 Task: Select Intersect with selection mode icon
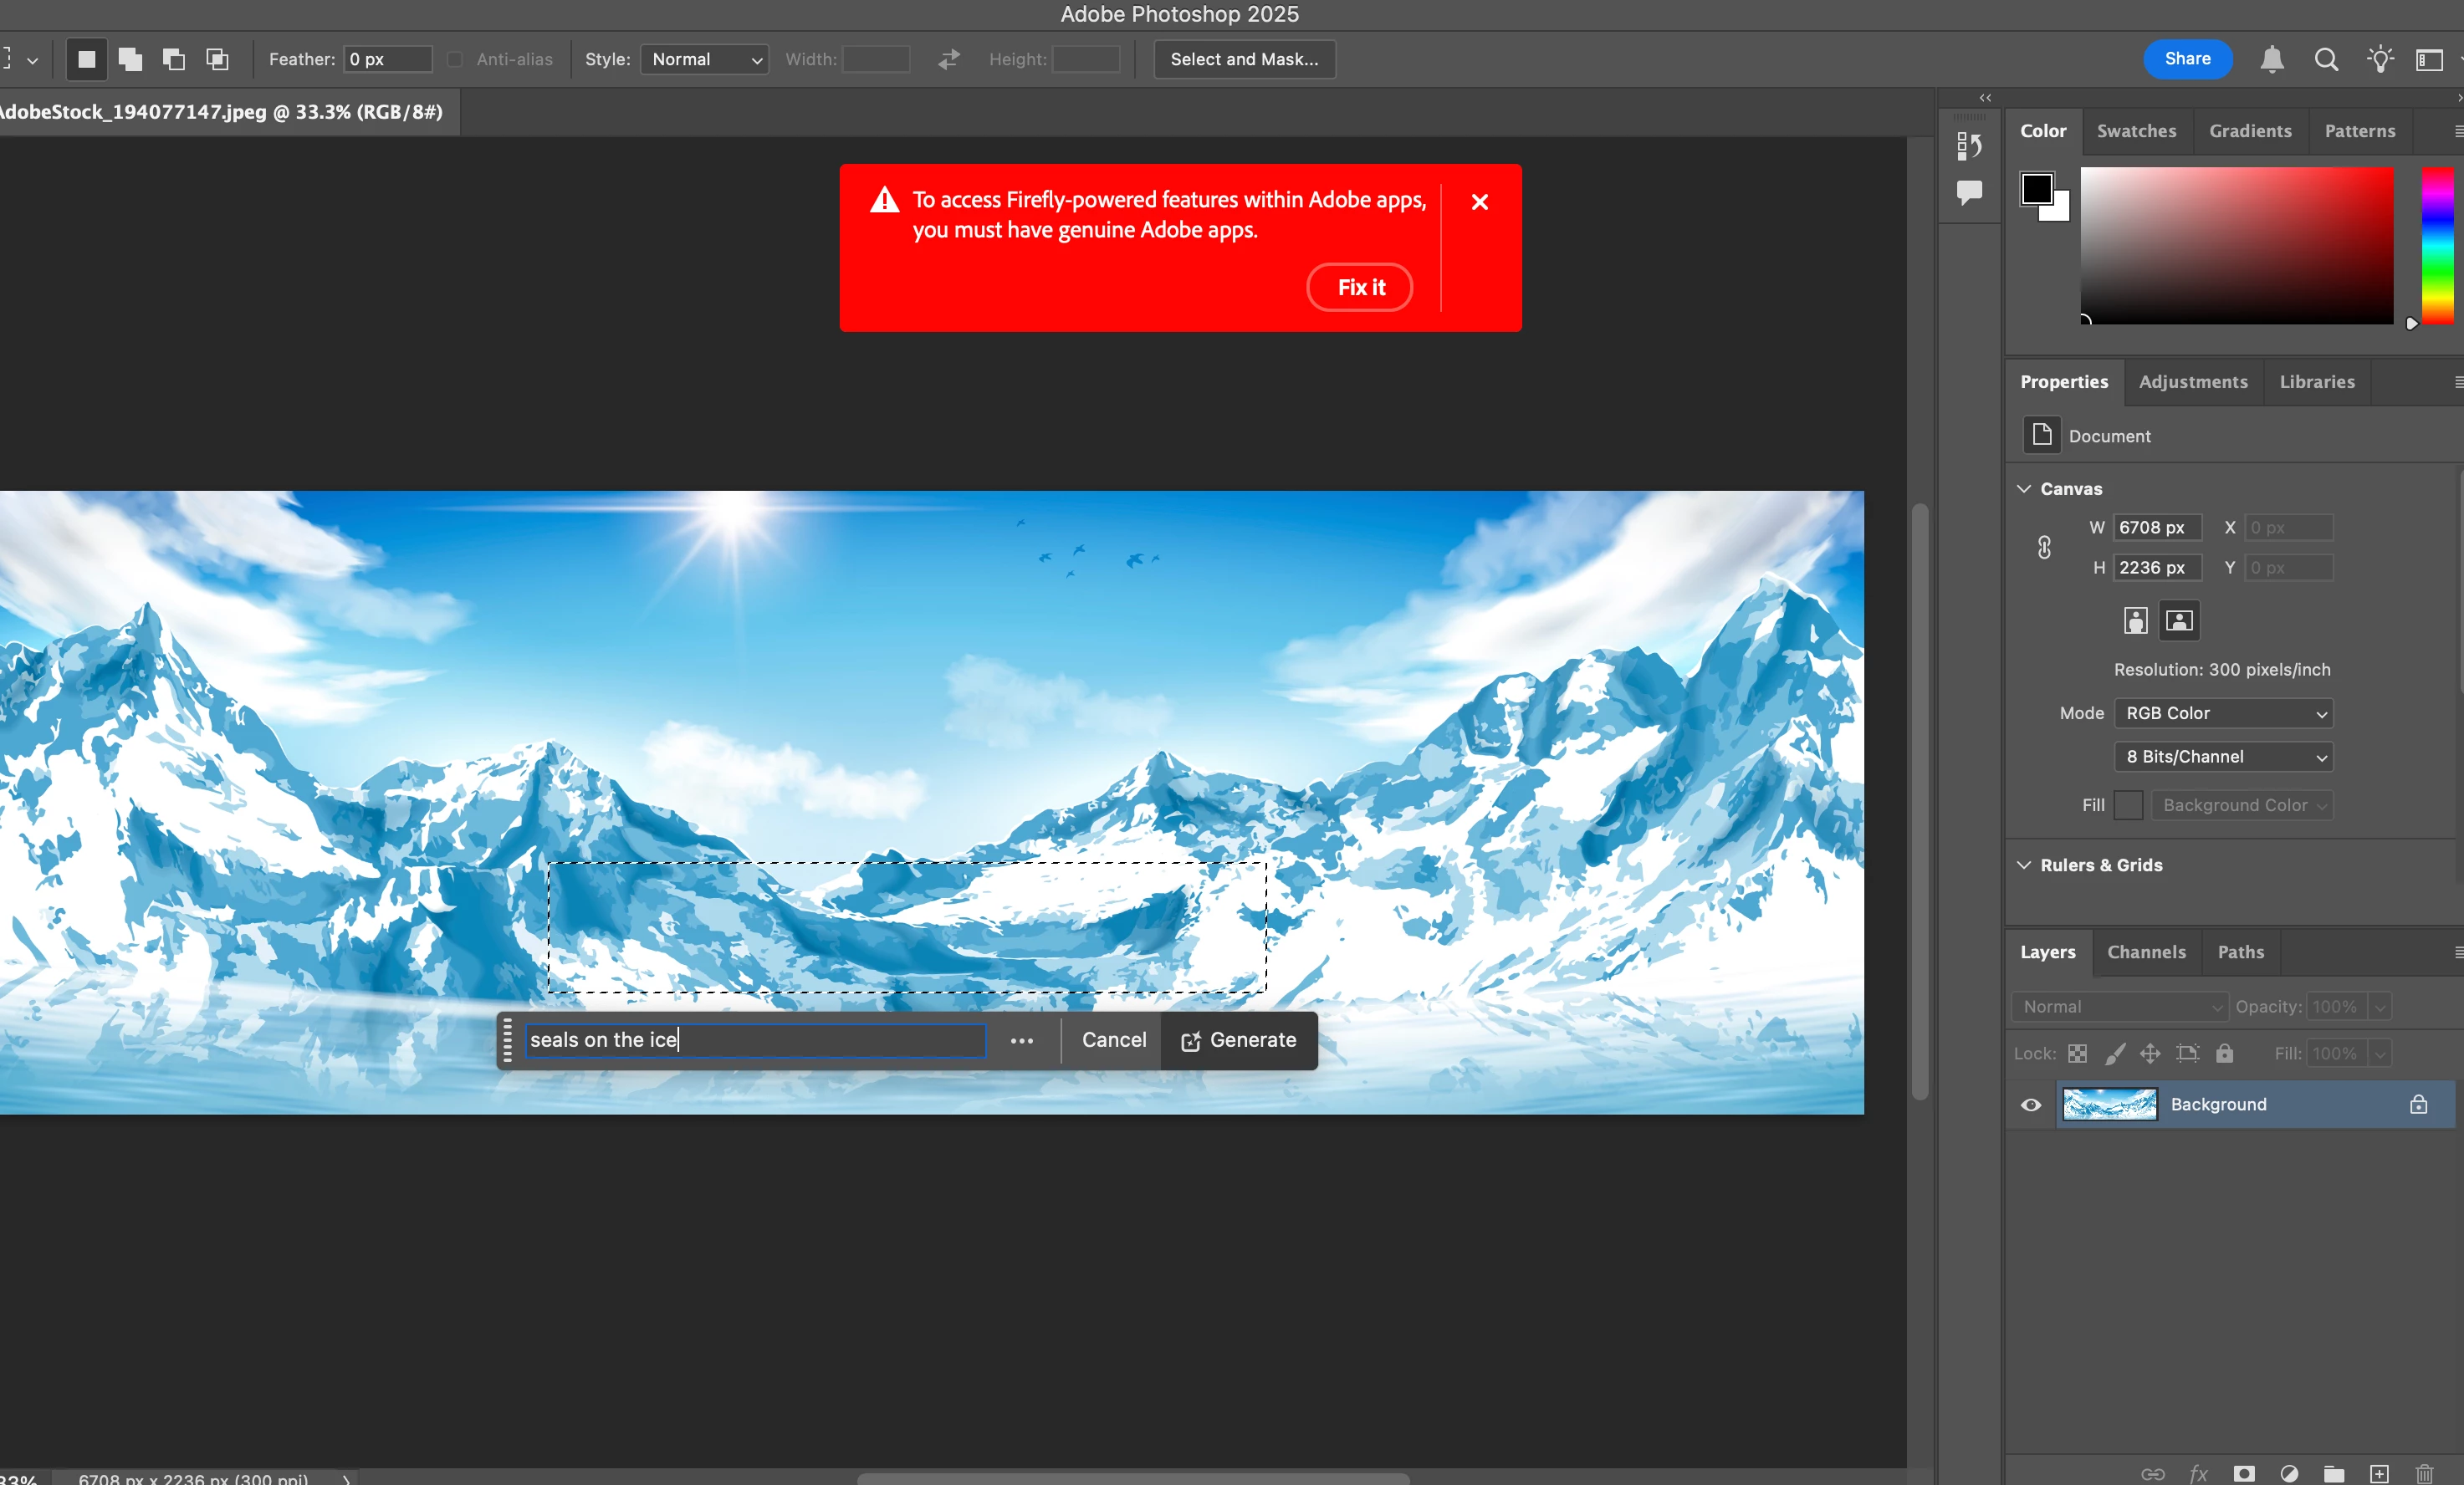pos(217,59)
